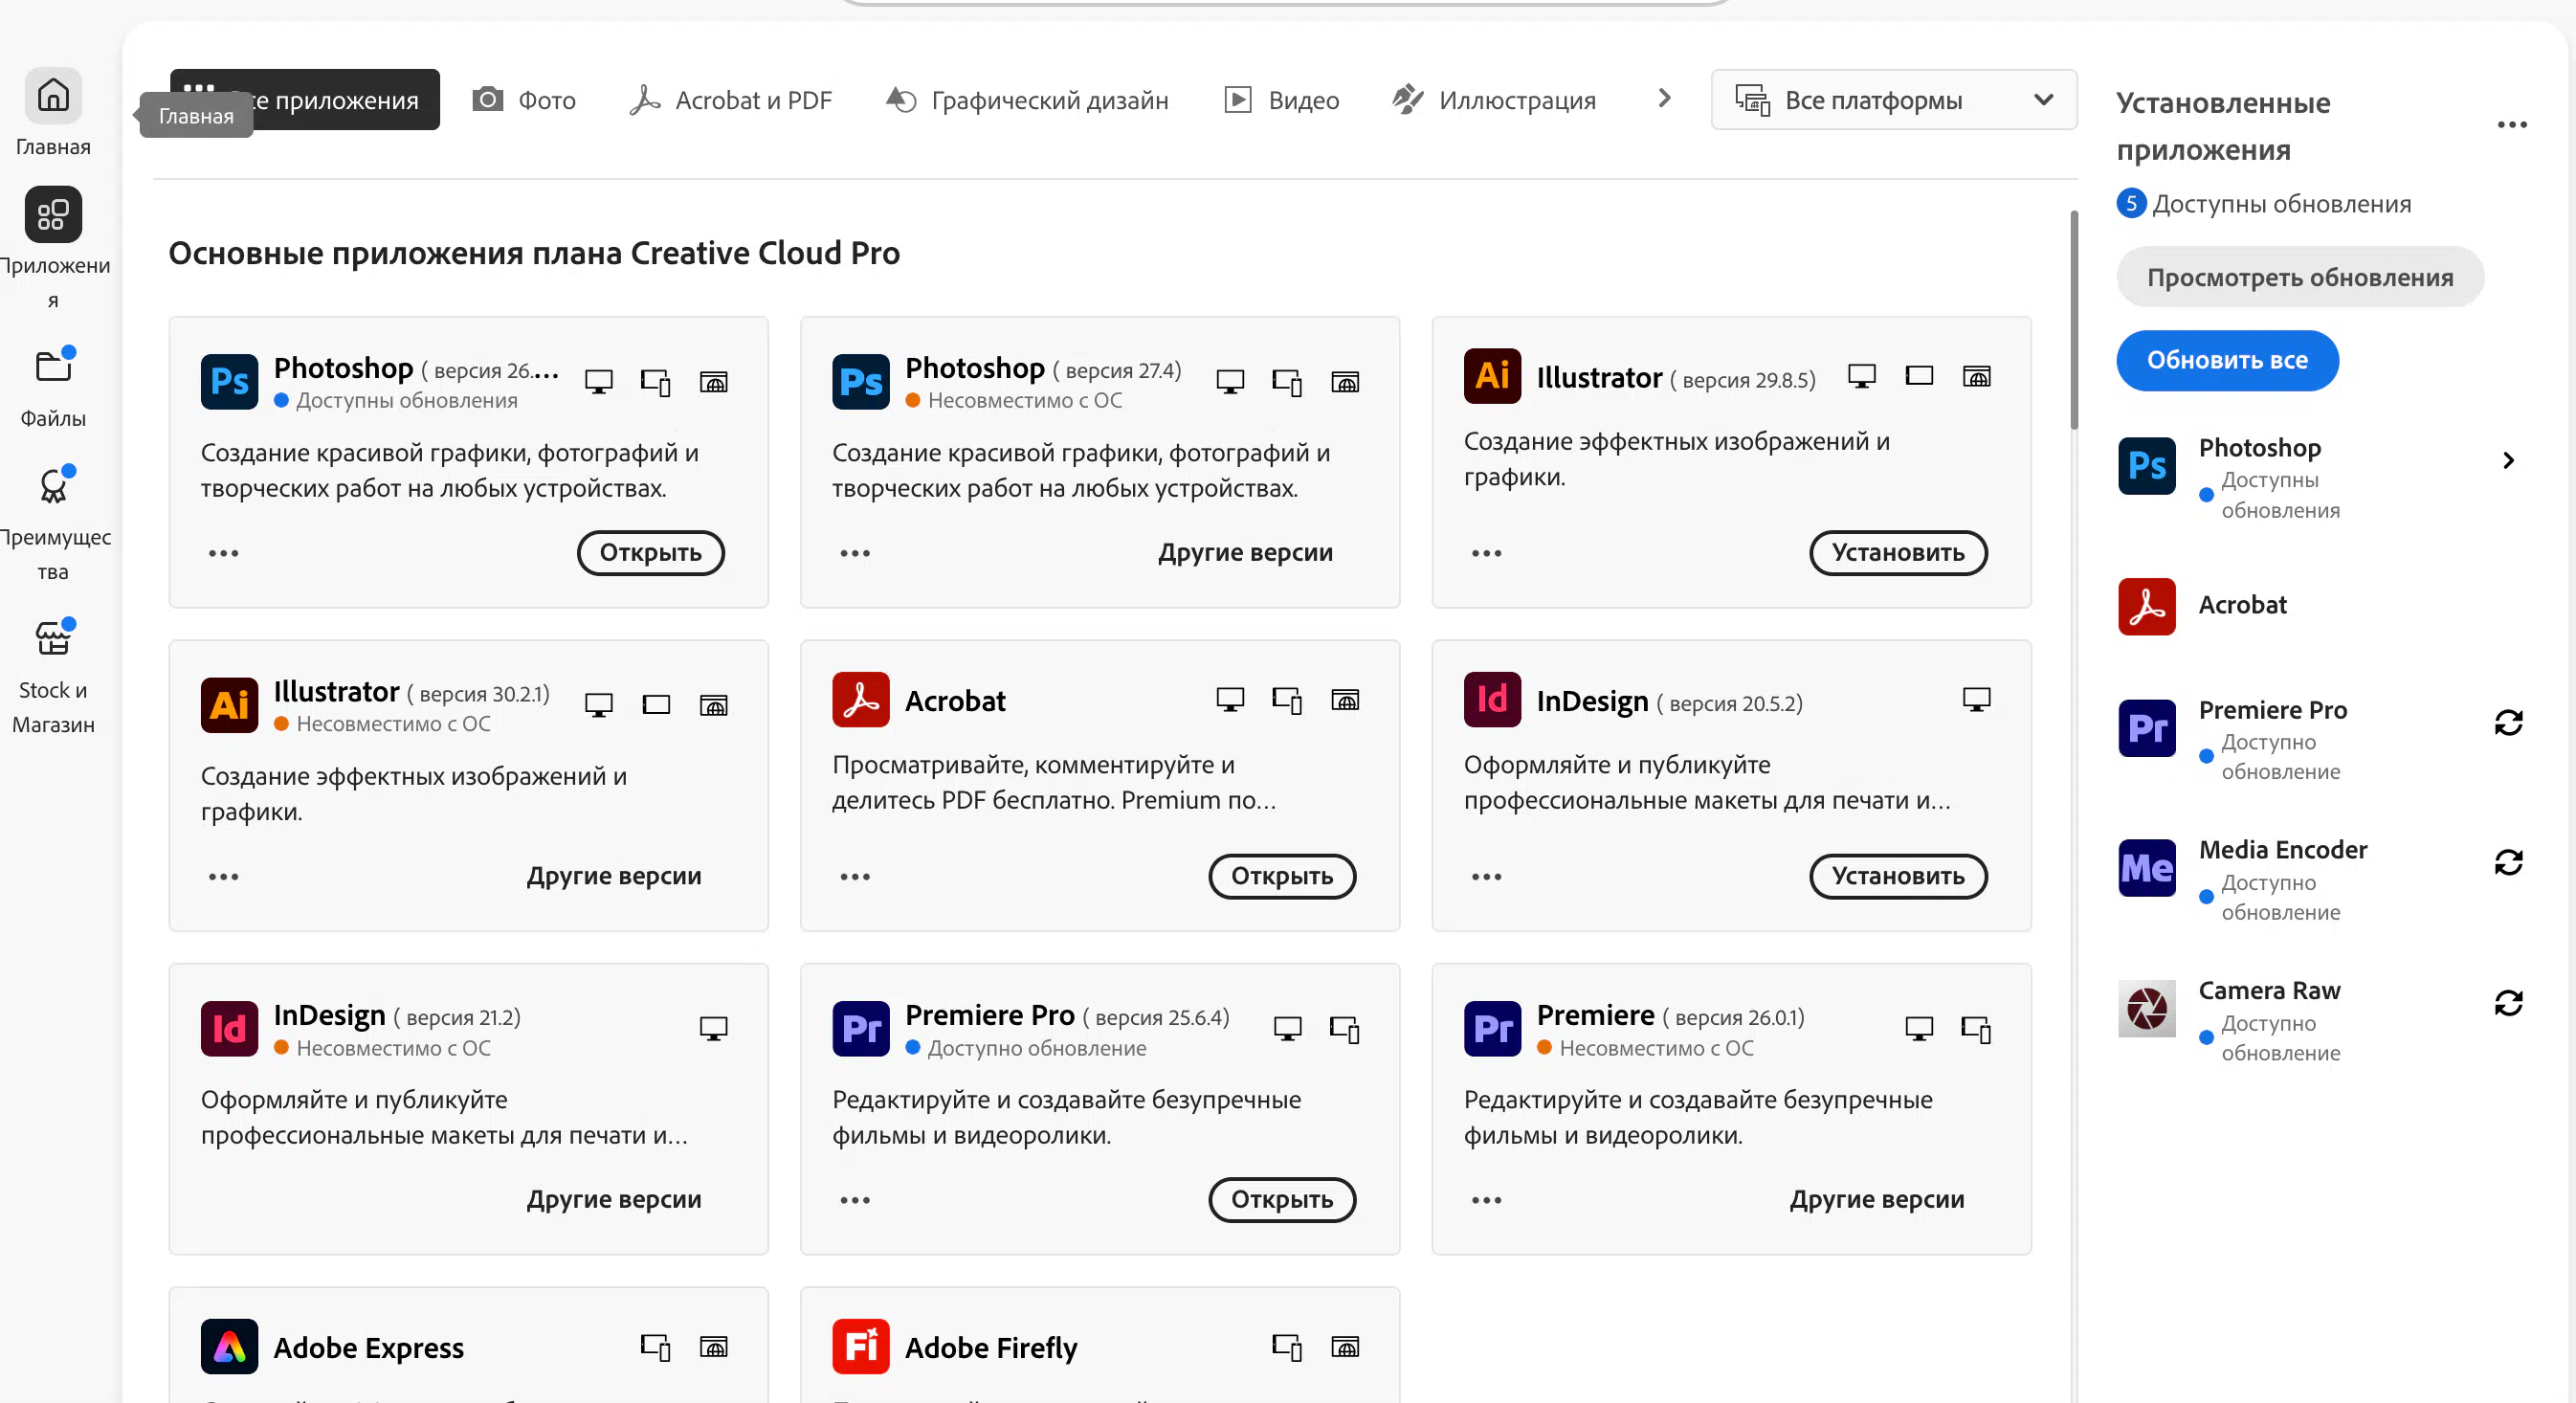Click the Acrobat icon on the Acrobat card

(861, 700)
